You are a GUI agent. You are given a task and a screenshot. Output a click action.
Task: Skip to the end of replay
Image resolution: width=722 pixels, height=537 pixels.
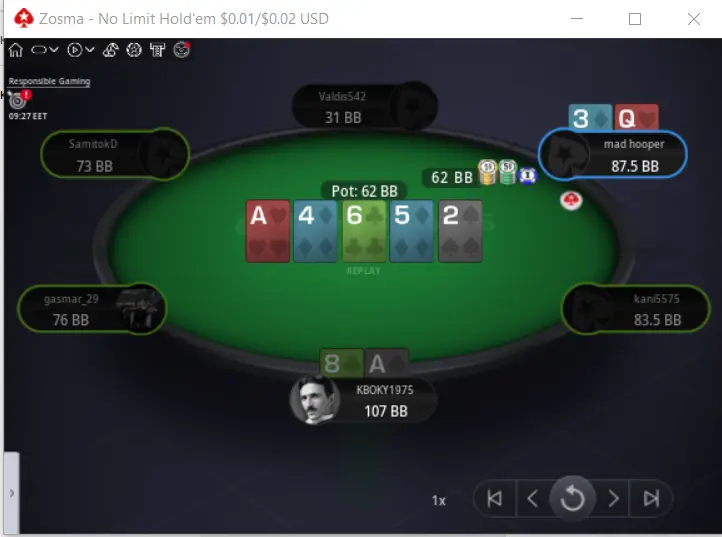click(651, 498)
